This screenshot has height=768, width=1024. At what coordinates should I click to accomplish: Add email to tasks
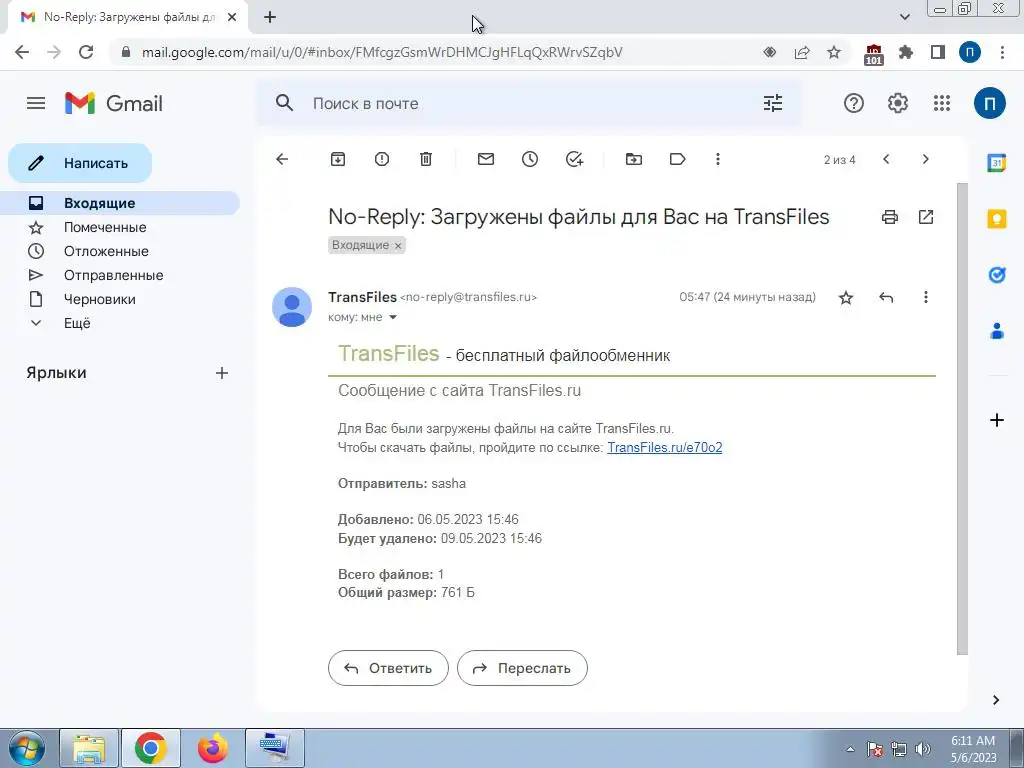point(574,159)
